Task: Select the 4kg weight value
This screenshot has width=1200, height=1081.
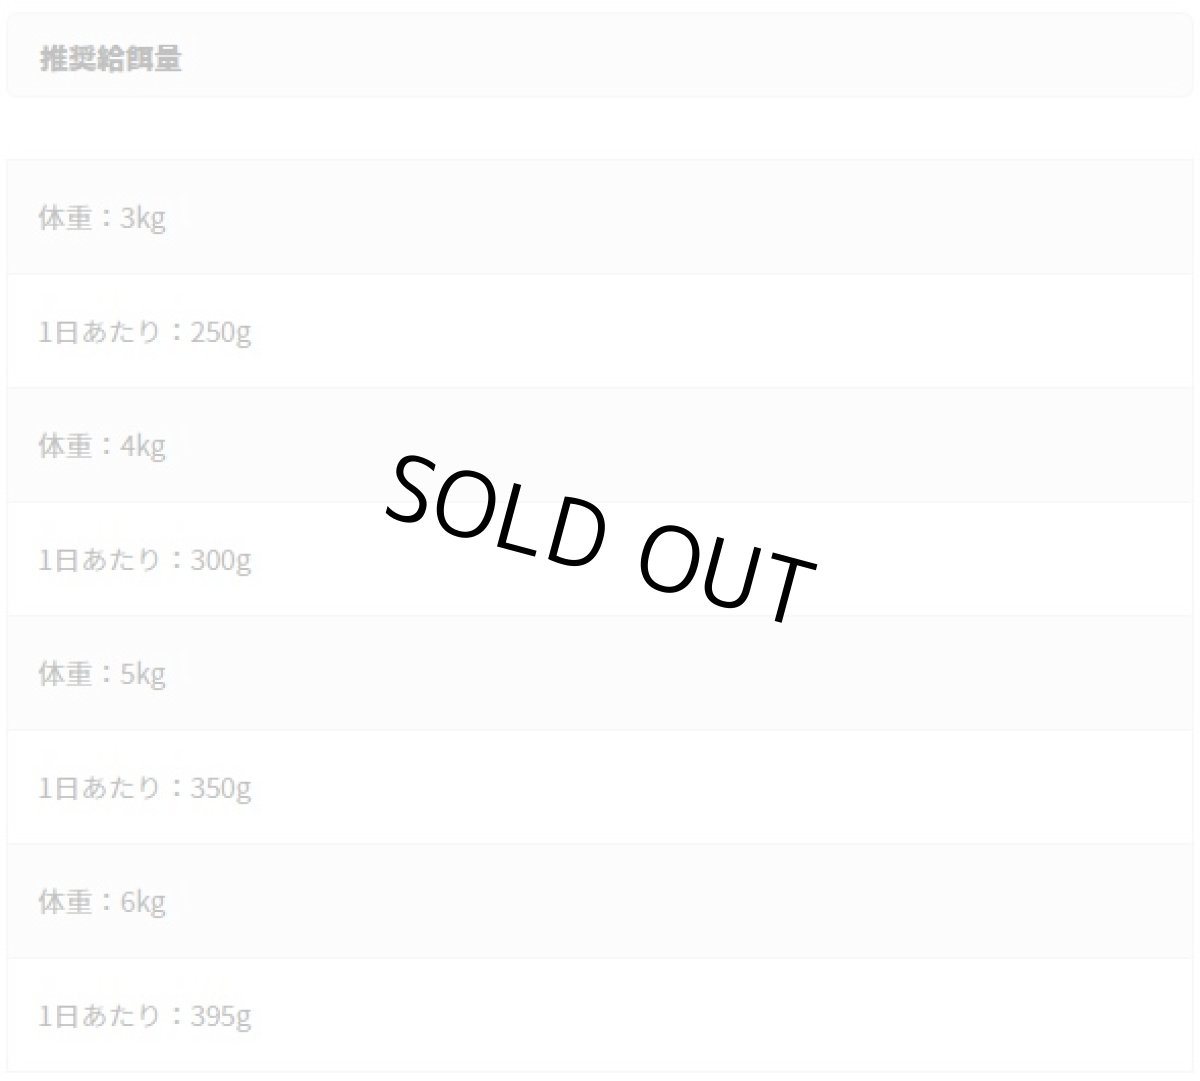Action: 143,446
